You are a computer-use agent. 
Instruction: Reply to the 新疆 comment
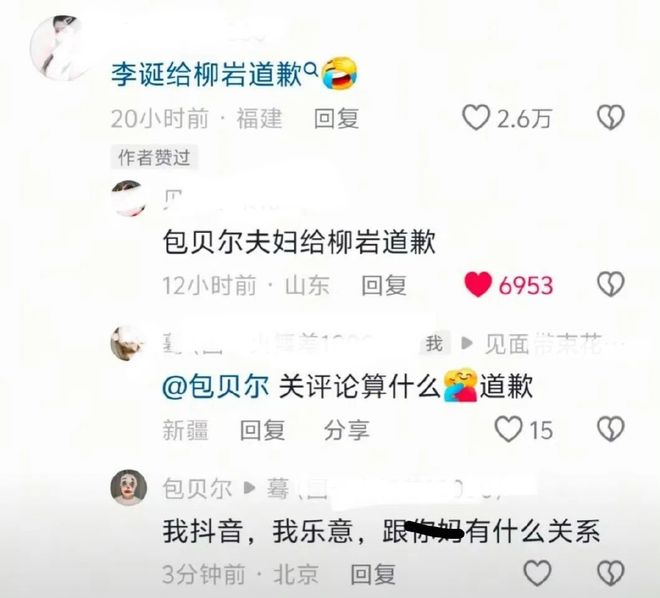(262, 430)
